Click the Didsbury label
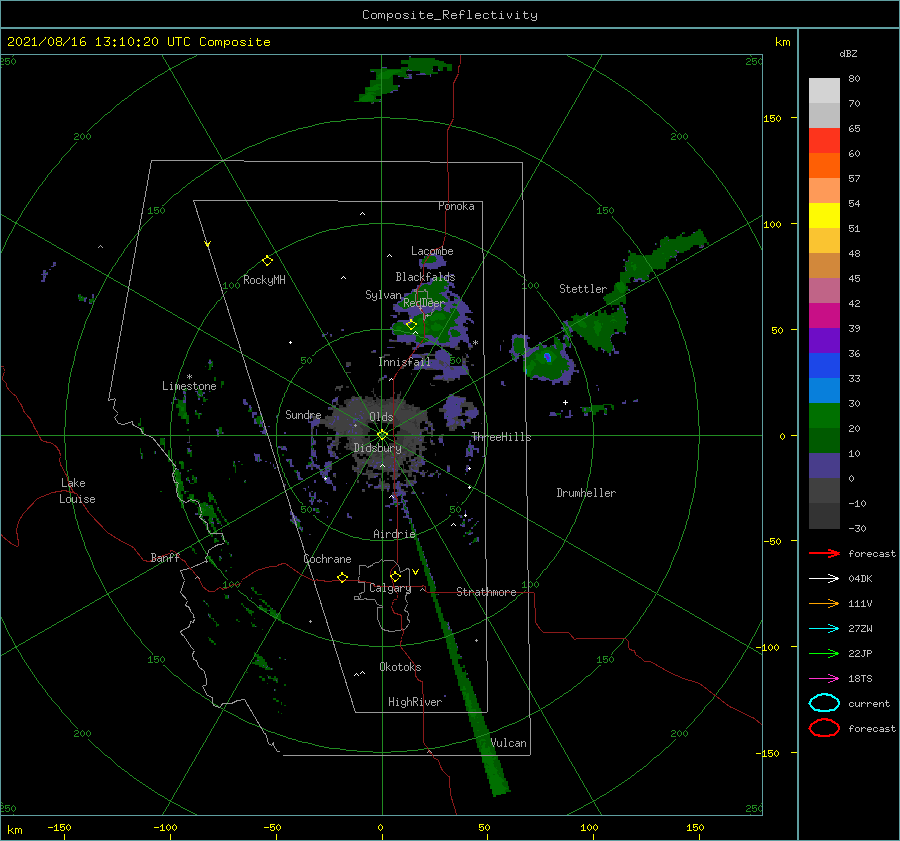This screenshot has width=900, height=841. click(377, 448)
